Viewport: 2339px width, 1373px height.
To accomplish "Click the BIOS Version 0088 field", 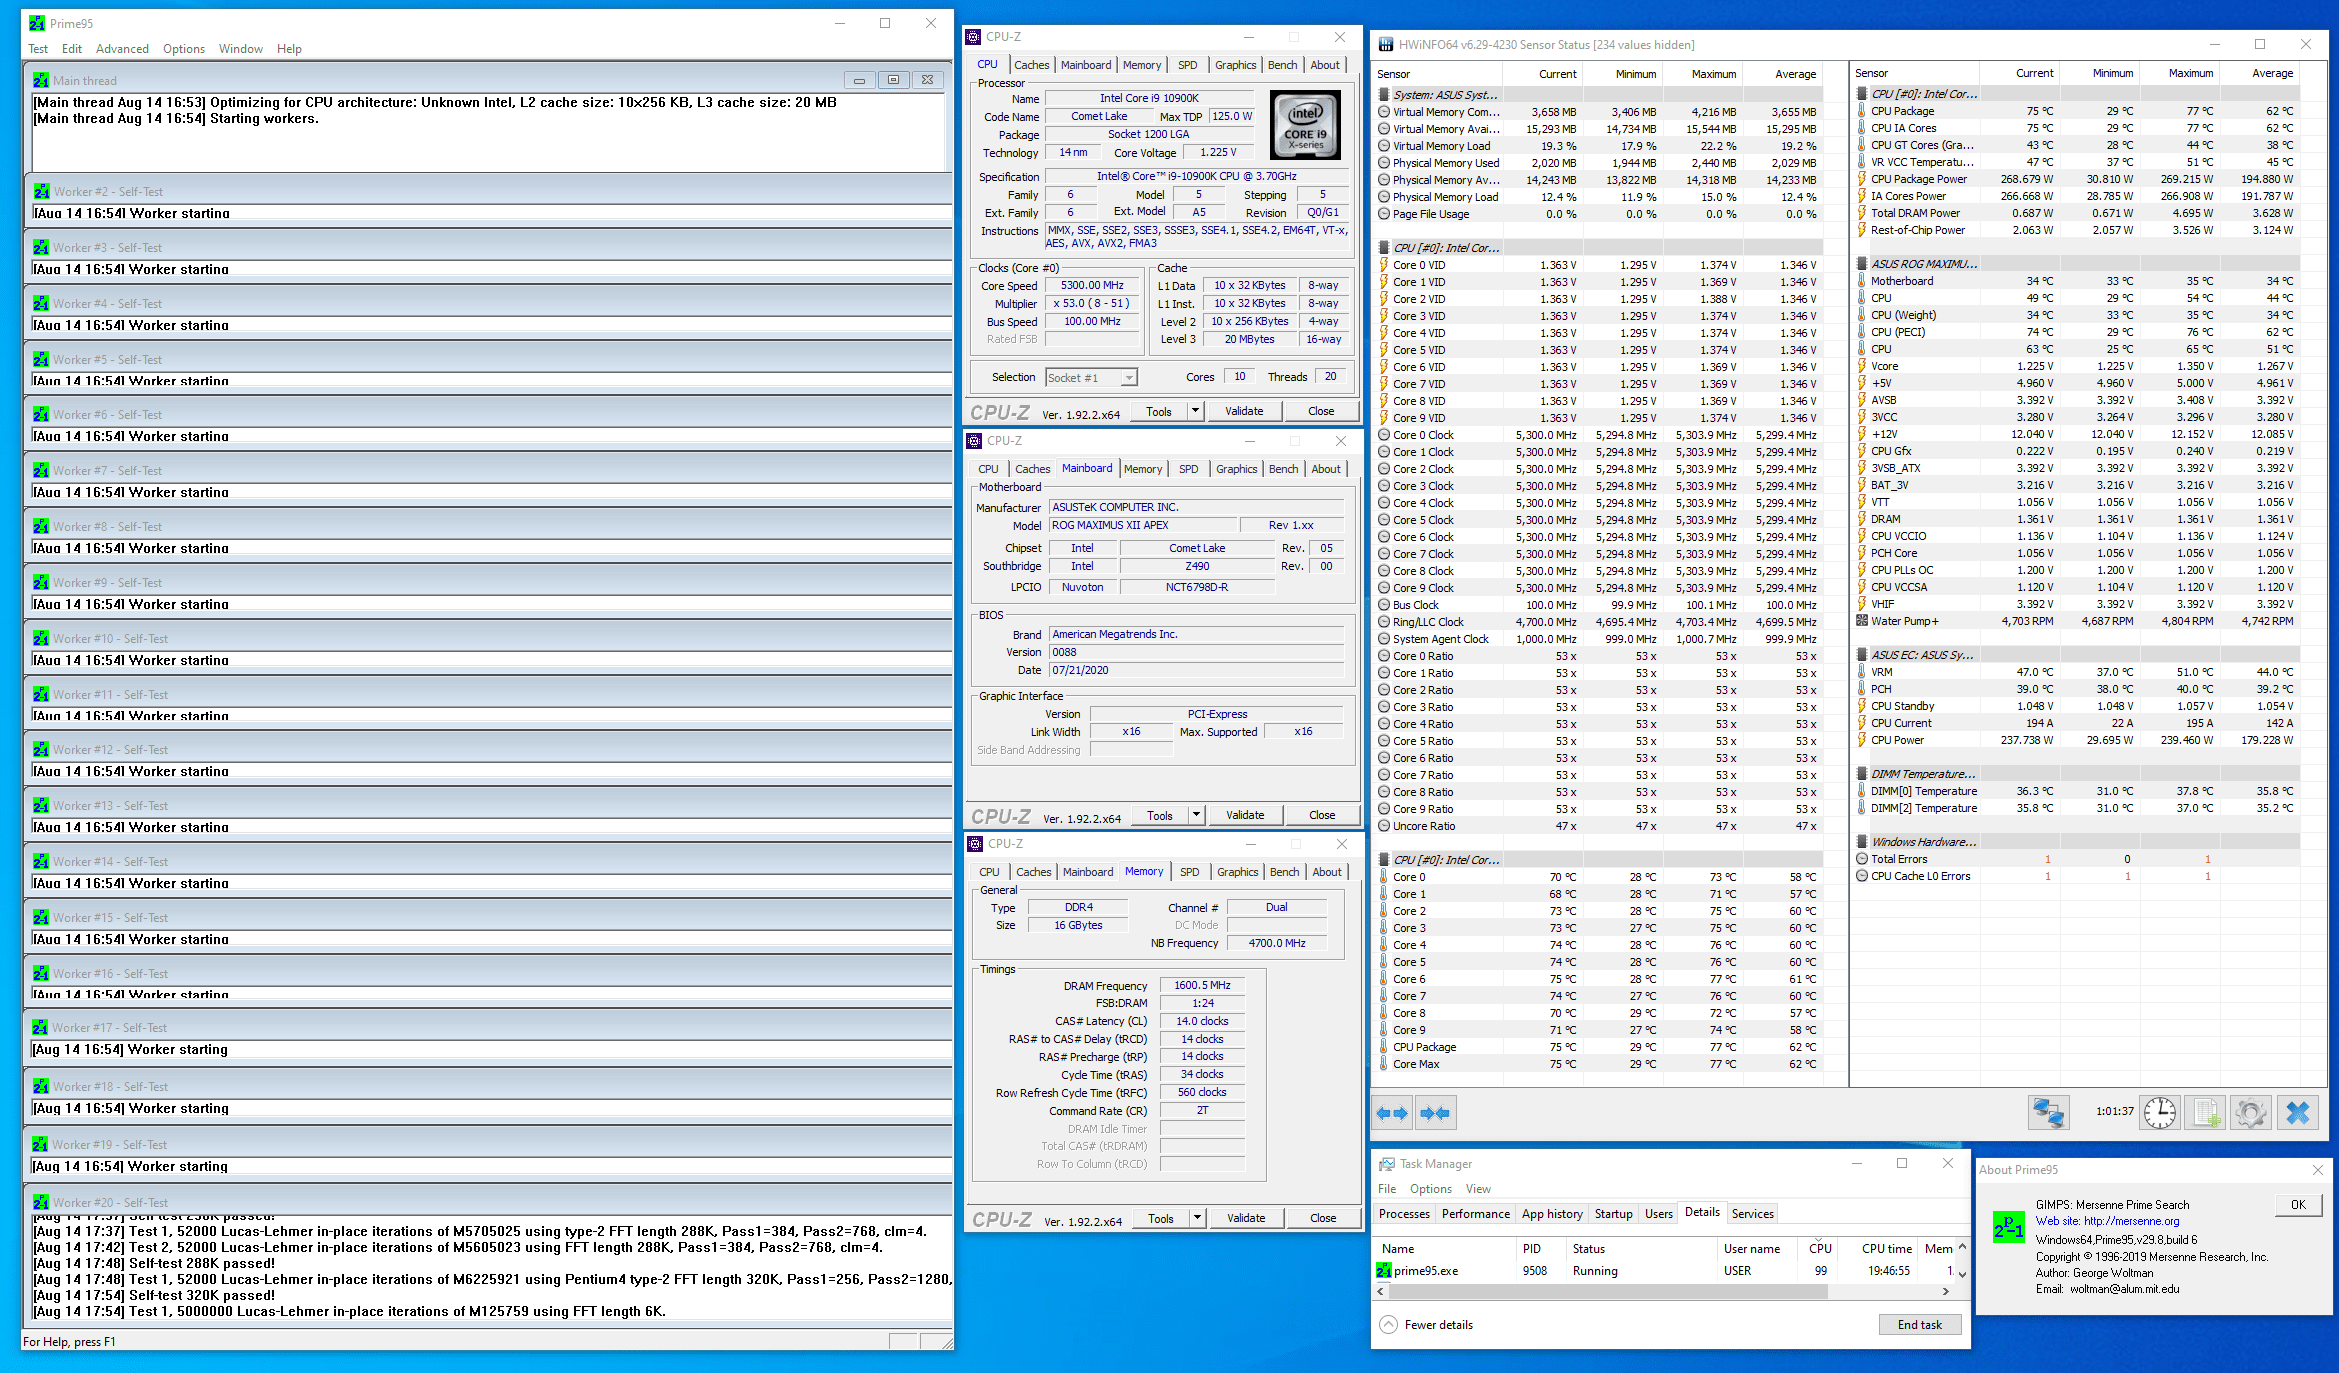I will 1196,652.
